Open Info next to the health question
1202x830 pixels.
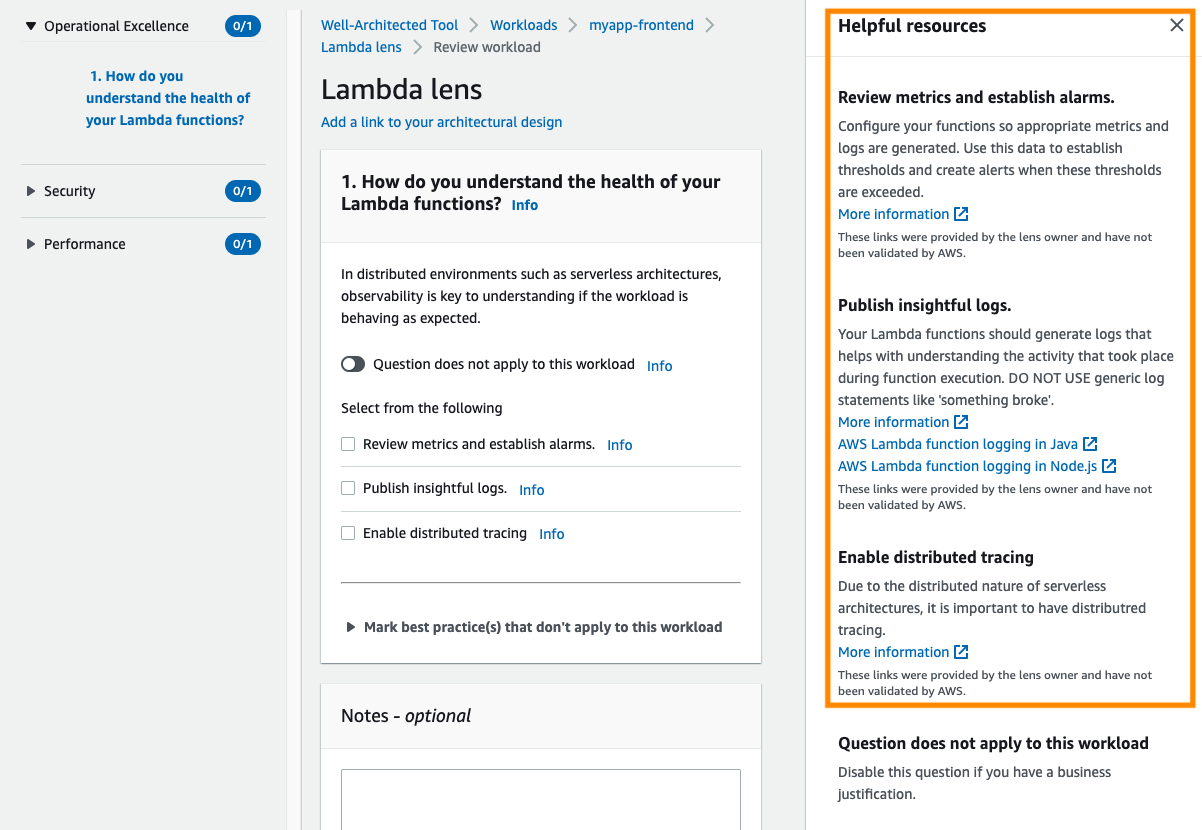pos(525,205)
